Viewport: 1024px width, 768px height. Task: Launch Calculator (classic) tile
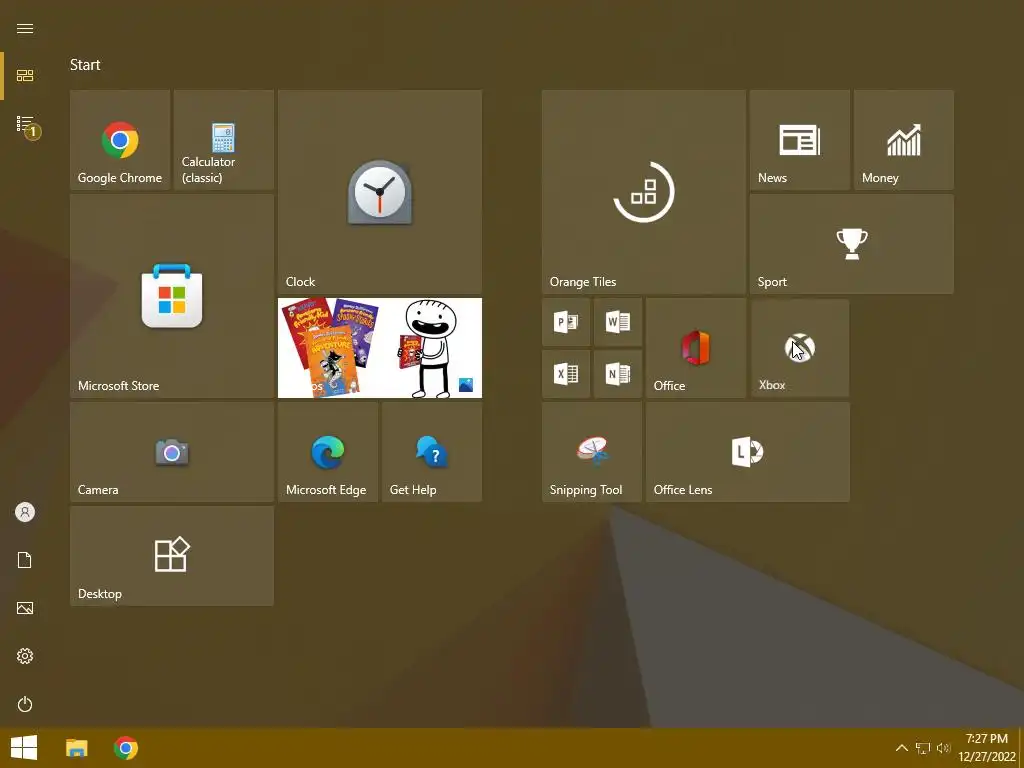[x=223, y=140]
